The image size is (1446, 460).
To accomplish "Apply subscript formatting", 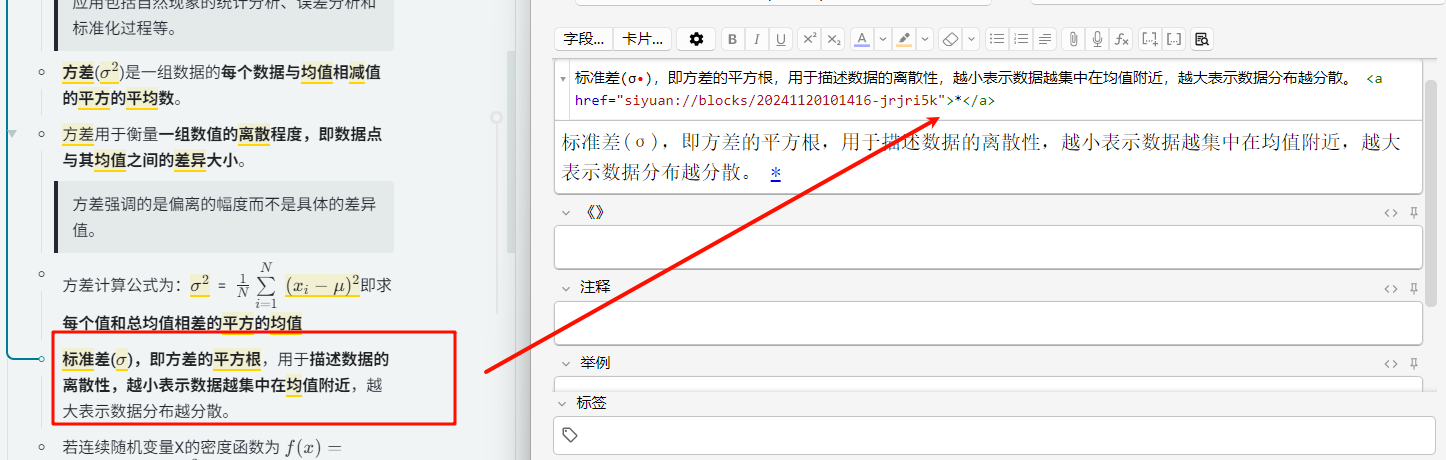I will coord(834,39).
